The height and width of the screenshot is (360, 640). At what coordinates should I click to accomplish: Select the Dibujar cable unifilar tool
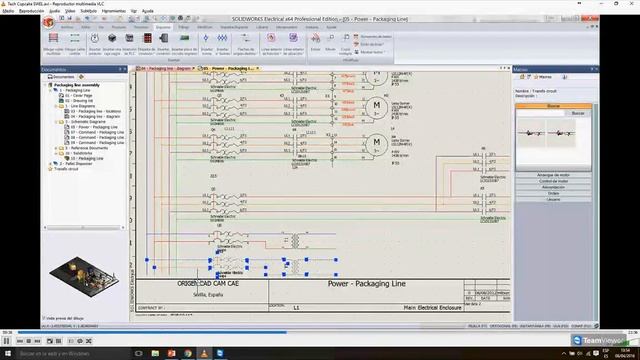click(75, 44)
